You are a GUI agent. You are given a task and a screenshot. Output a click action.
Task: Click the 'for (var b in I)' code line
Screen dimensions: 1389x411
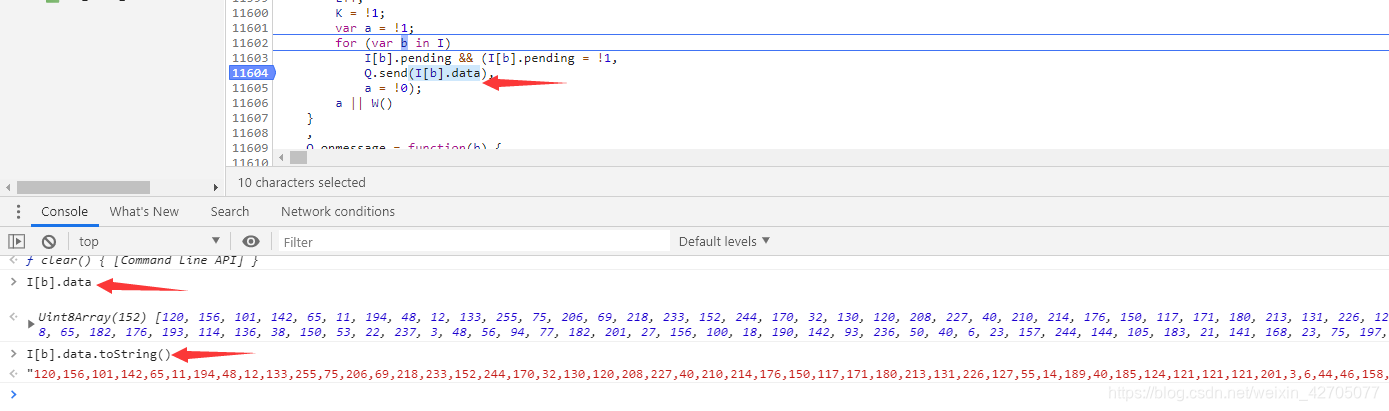[393, 43]
